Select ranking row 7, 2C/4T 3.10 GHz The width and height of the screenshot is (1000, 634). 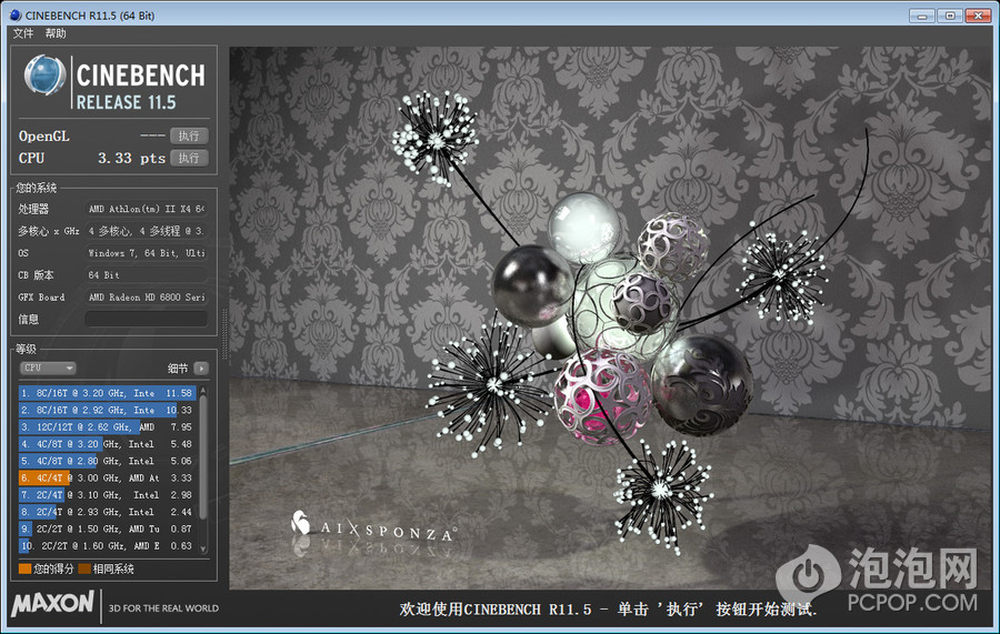point(107,495)
